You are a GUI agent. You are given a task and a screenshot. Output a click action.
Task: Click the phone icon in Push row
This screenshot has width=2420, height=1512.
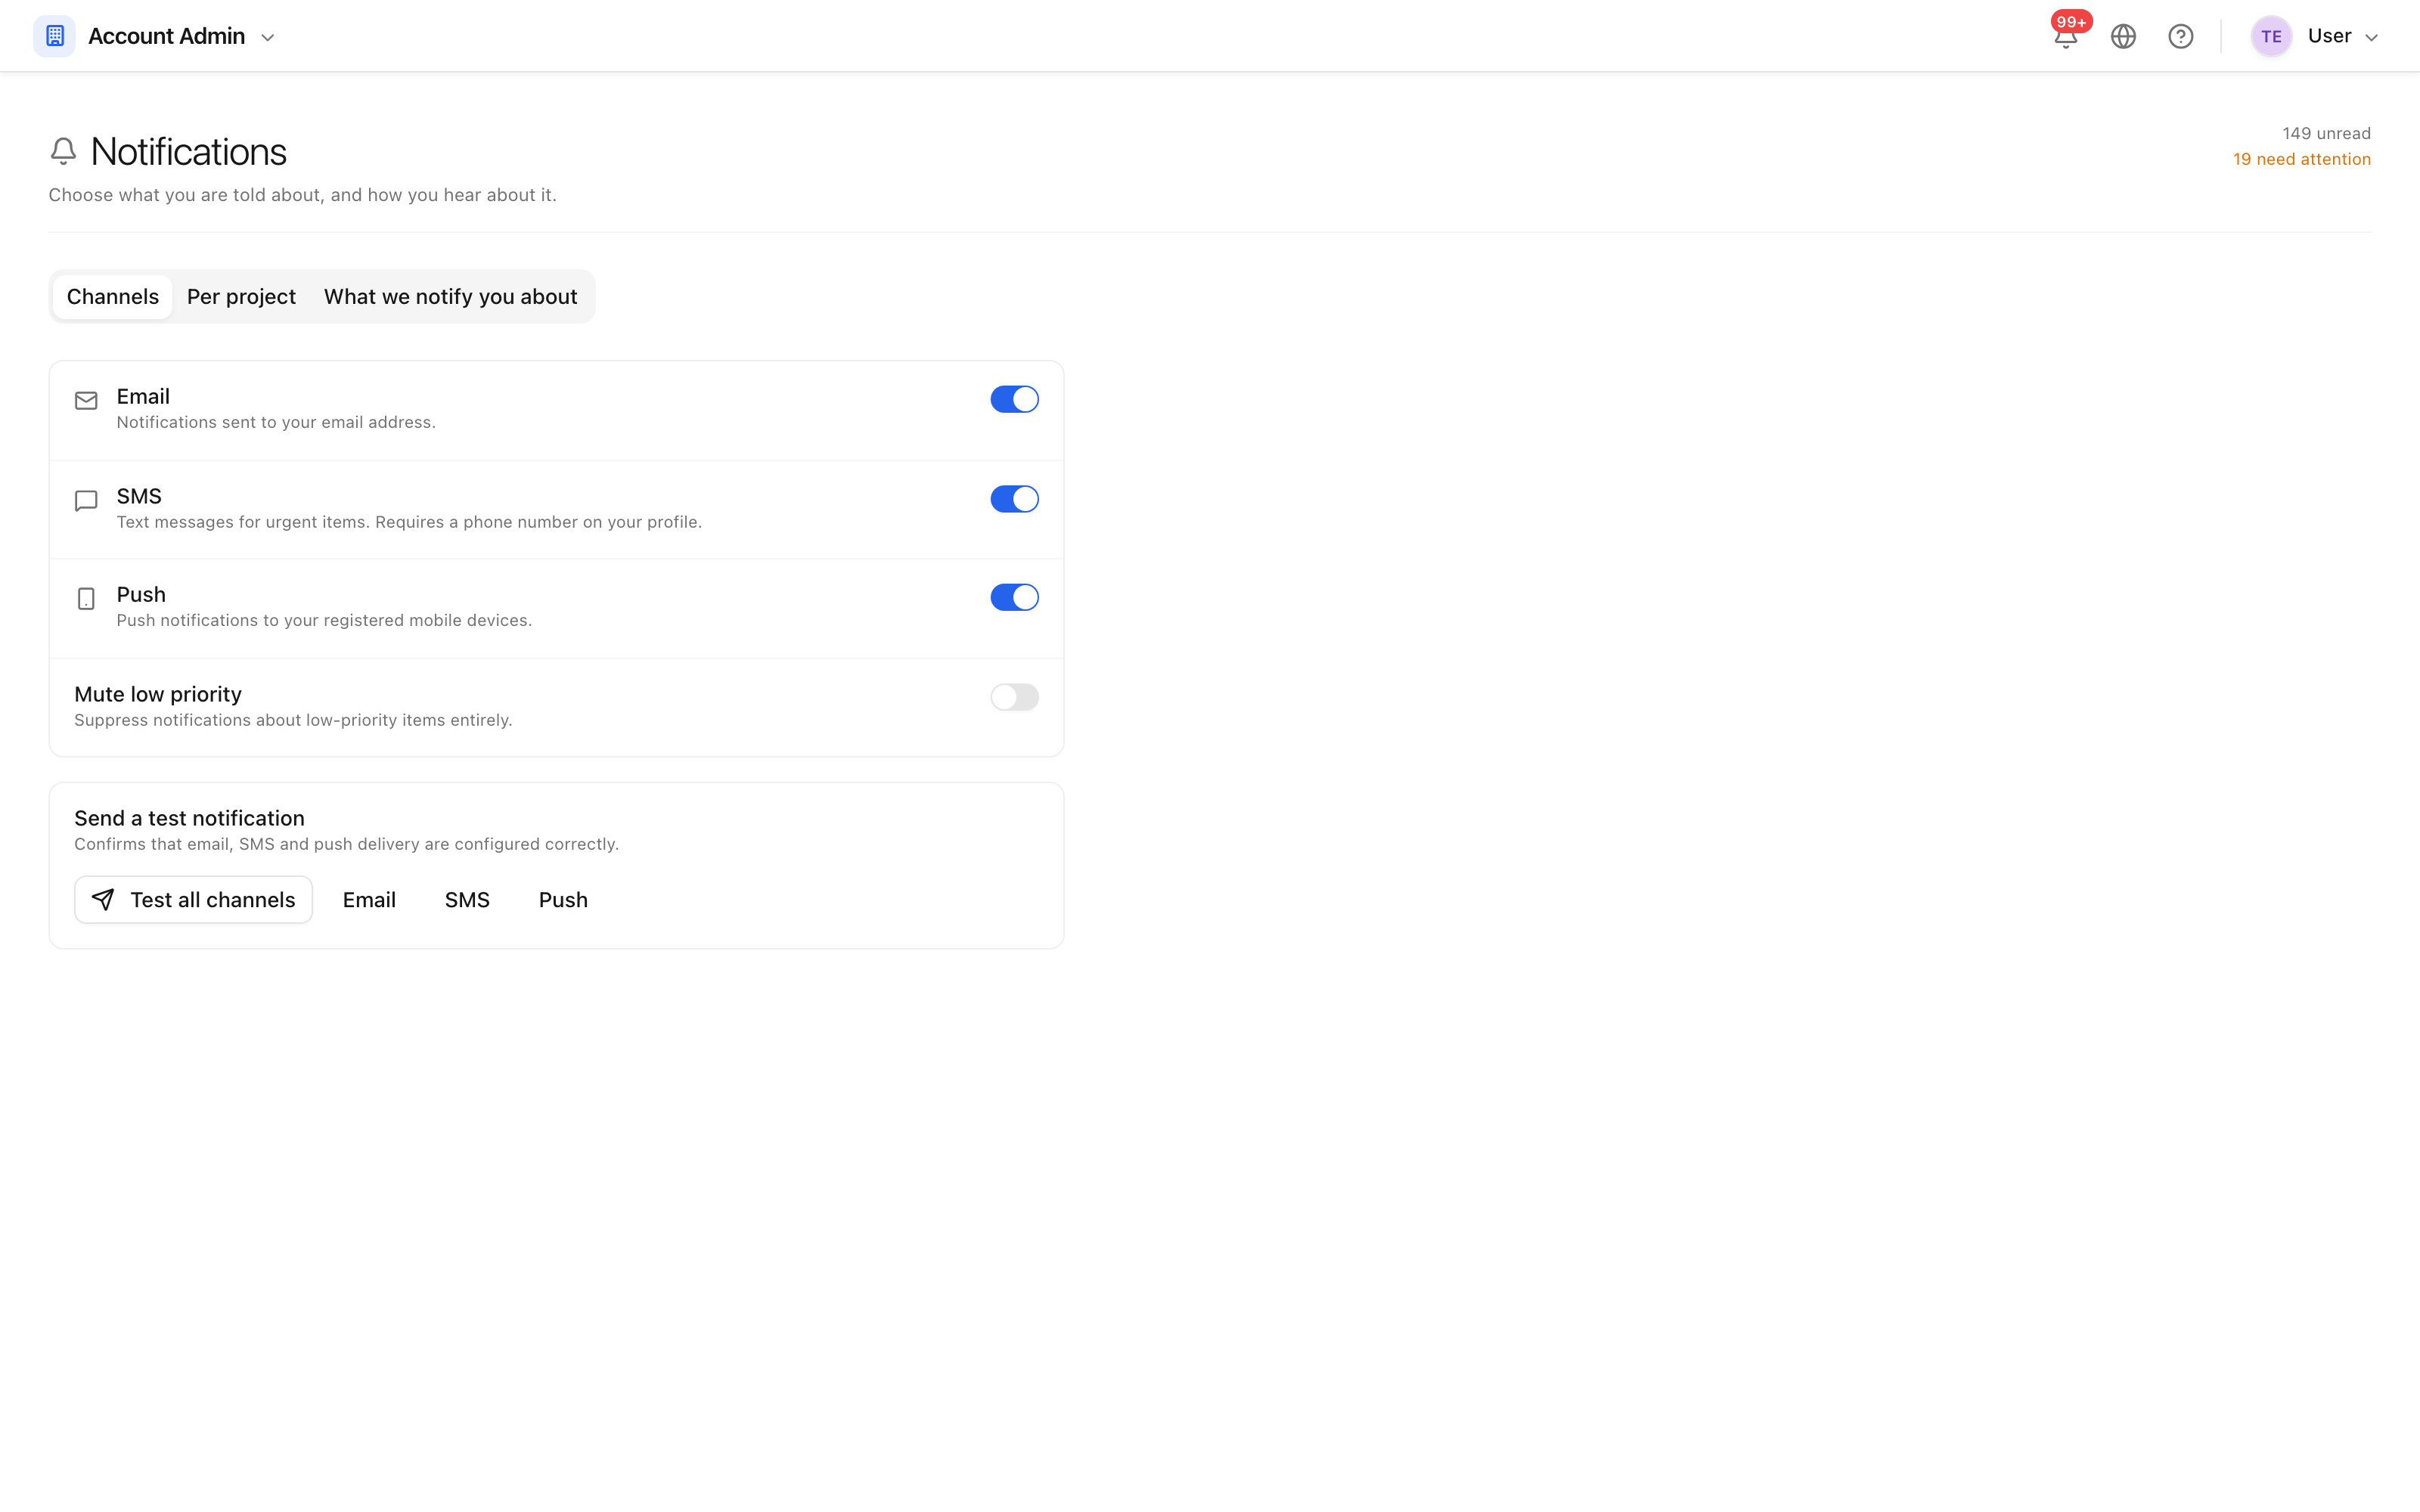pyautogui.click(x=86, y=598)
